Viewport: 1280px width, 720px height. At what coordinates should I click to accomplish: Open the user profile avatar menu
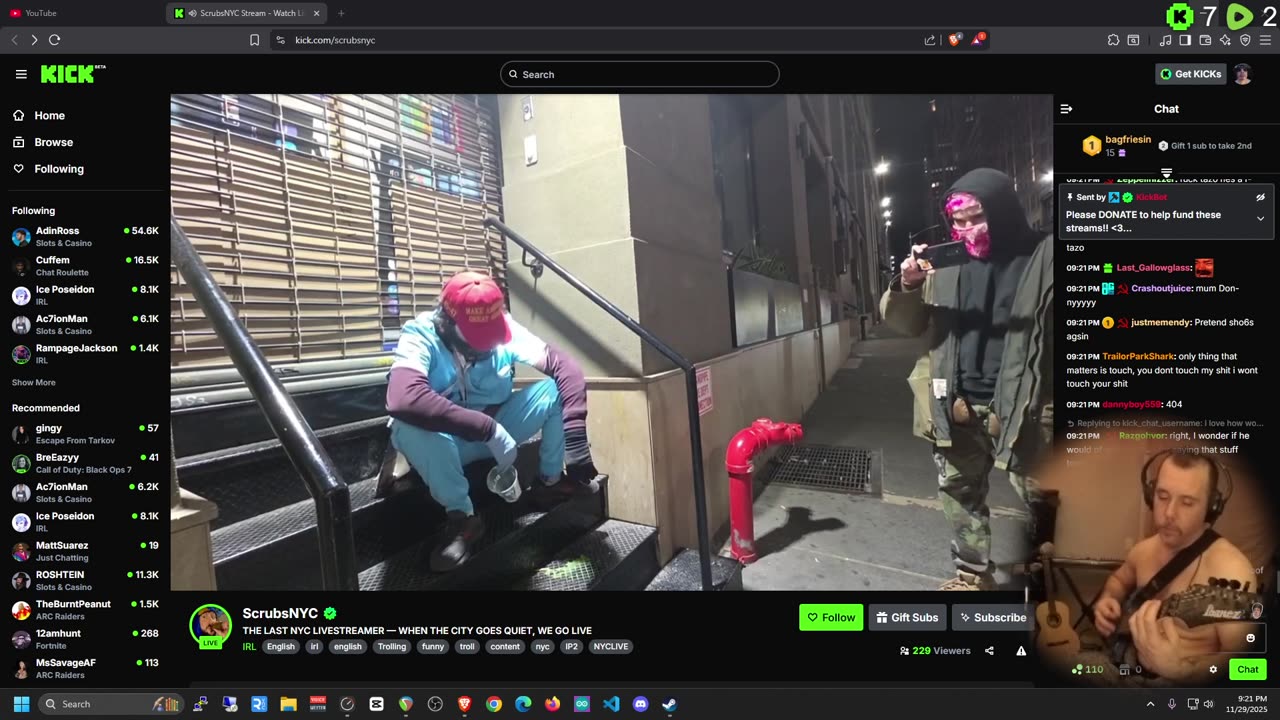[x=1242, y=74]
